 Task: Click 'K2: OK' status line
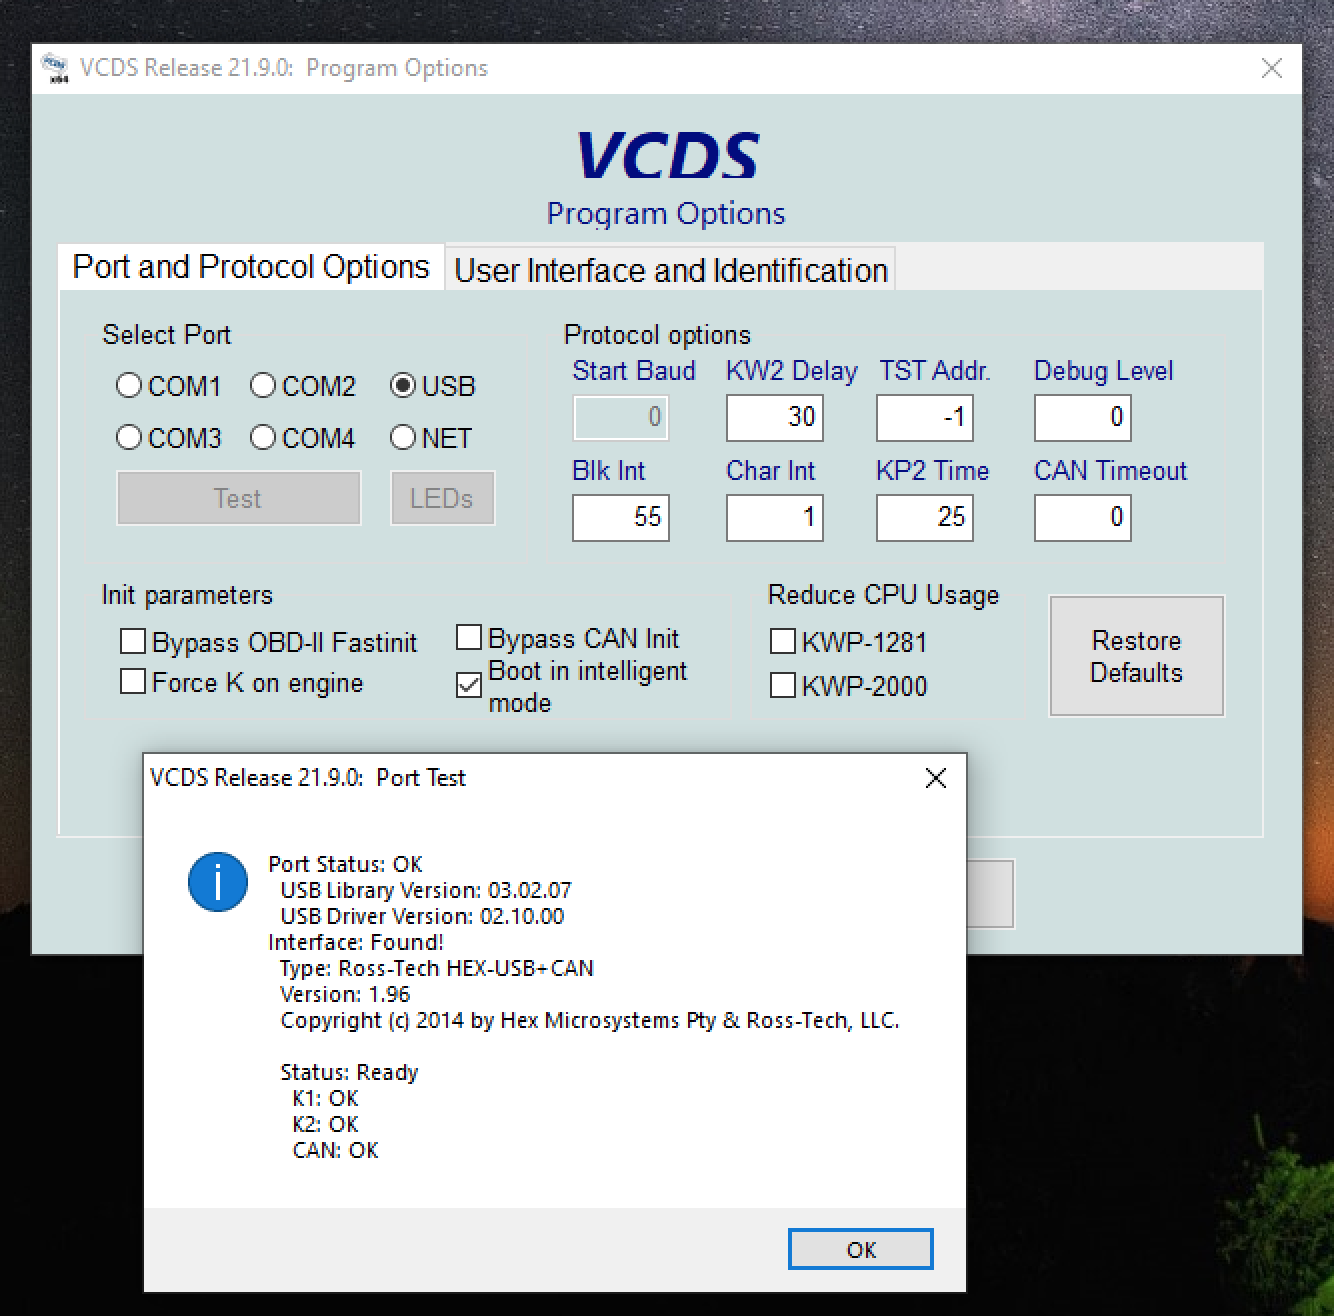point(325,1124)
